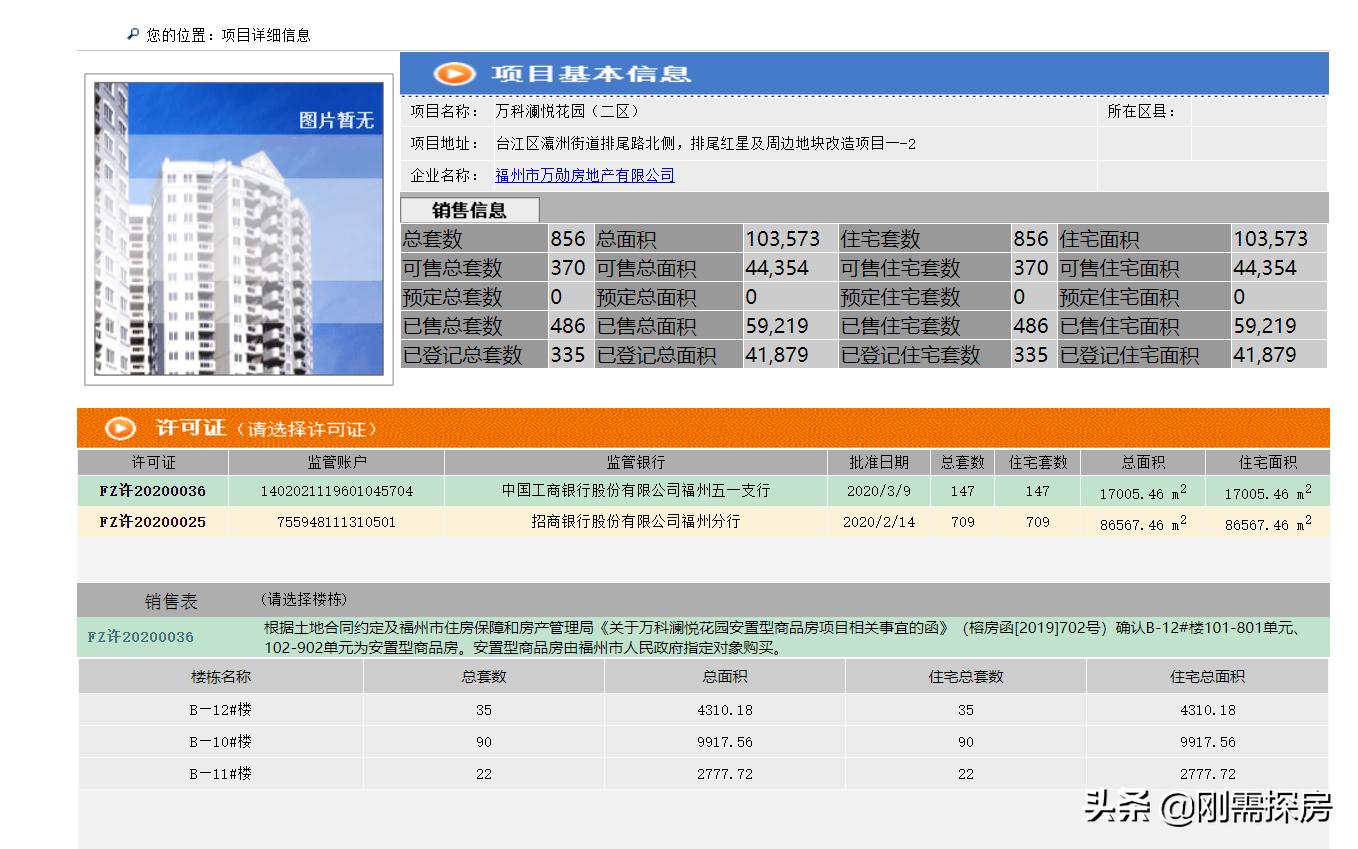Click the FZ许20200025 permit entry

point(152,521)
